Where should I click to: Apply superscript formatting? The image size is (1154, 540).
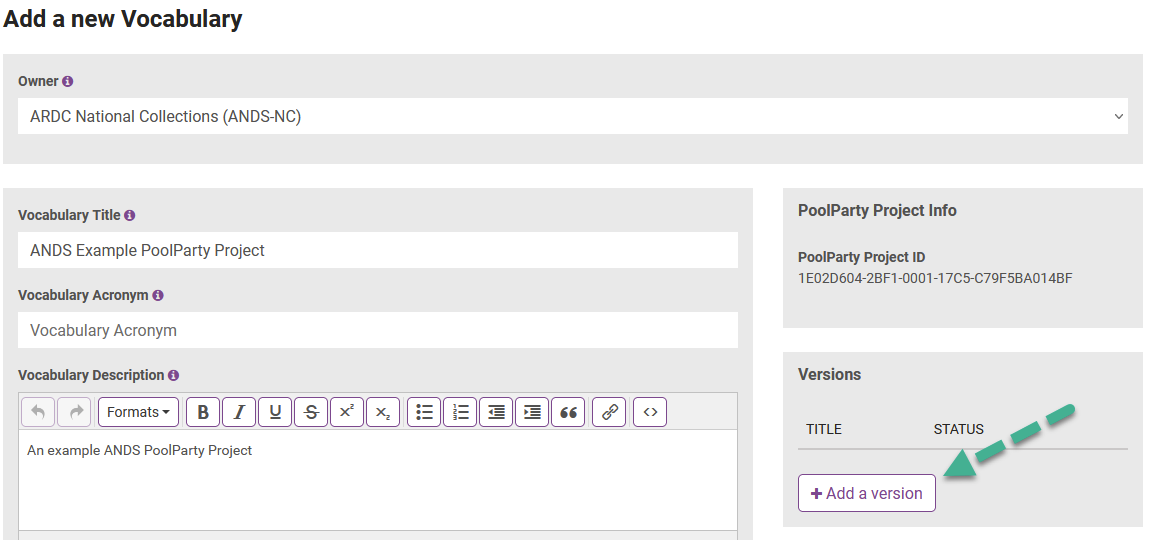[347, 412]
